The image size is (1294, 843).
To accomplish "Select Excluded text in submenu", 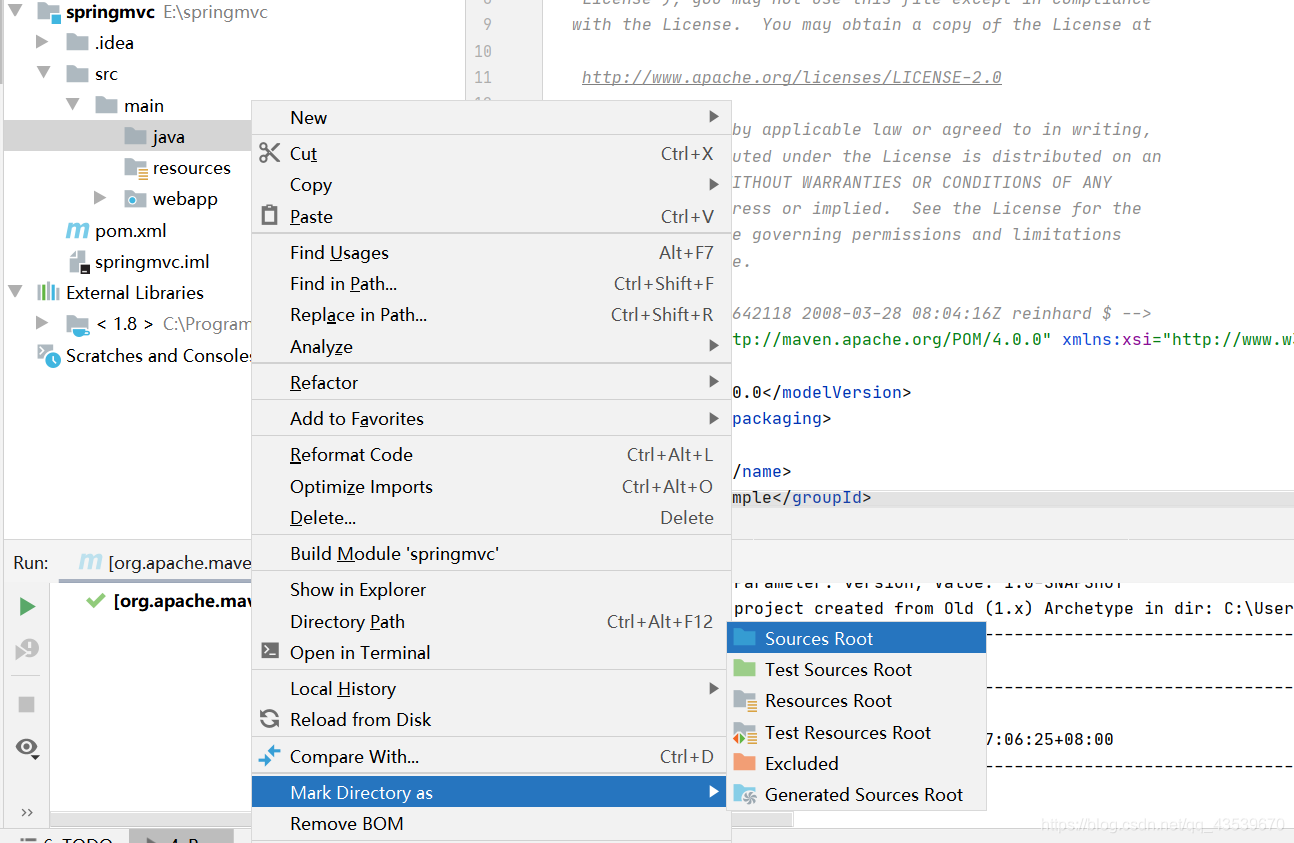I will tap(802, 764).
